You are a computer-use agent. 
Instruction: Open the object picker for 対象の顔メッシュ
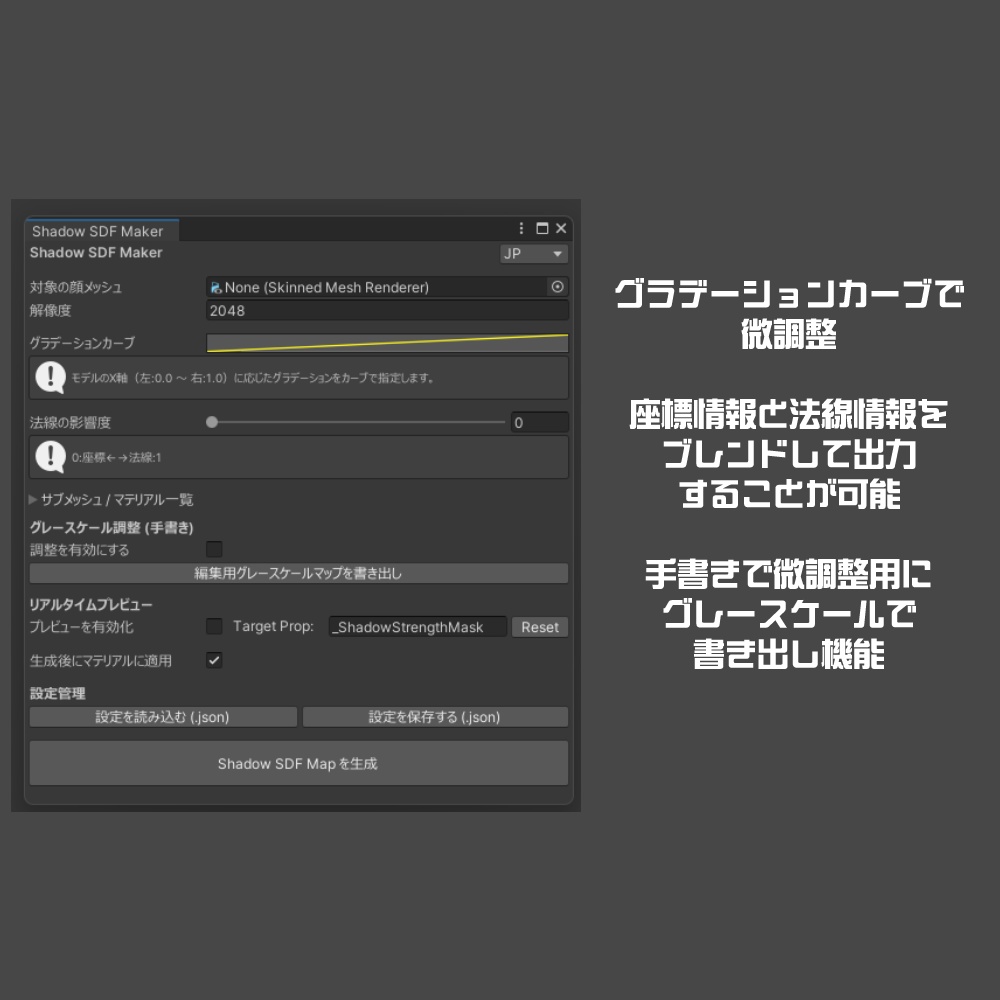pyautogui.click(x=558, y=286)
